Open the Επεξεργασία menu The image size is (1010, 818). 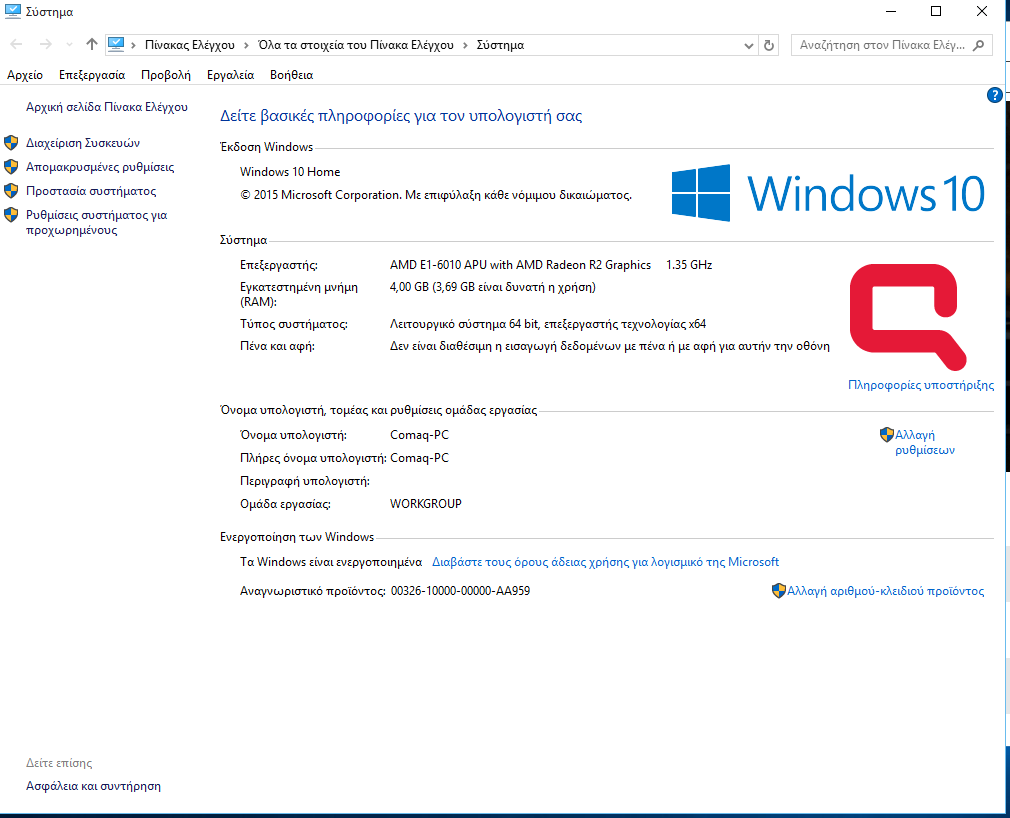[92, 75]
